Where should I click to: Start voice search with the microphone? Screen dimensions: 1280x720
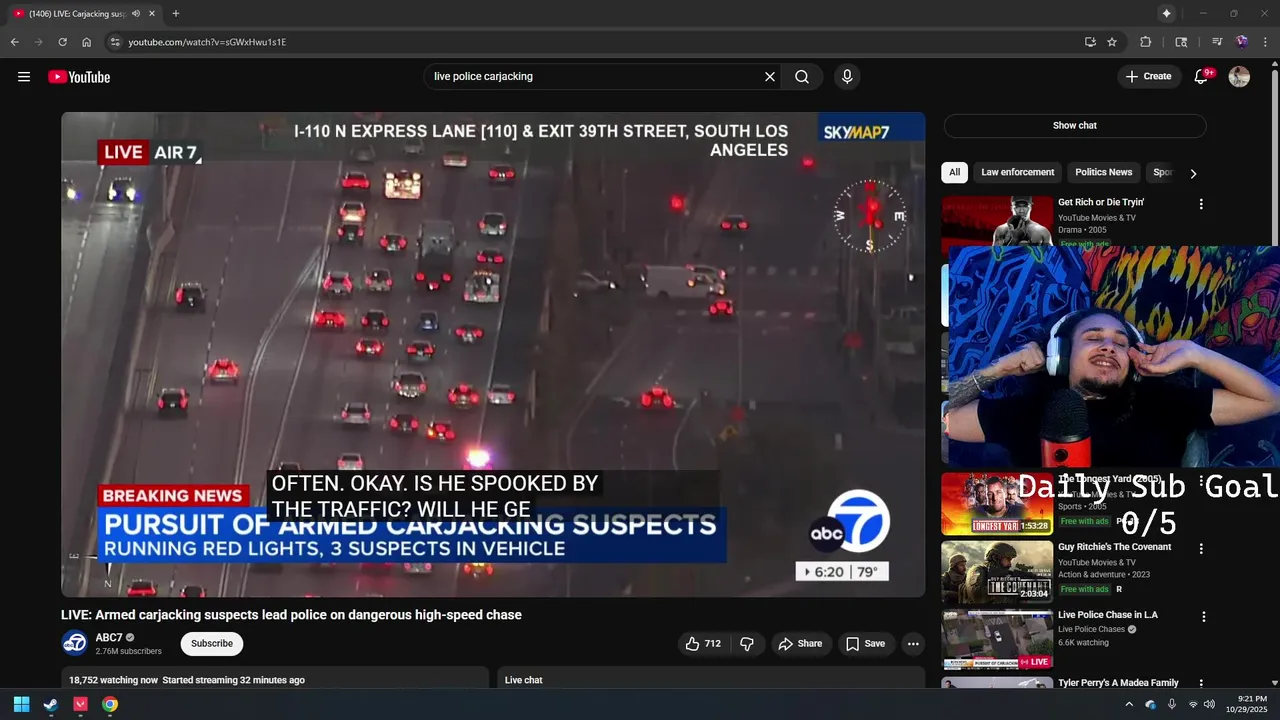[847, 77]
